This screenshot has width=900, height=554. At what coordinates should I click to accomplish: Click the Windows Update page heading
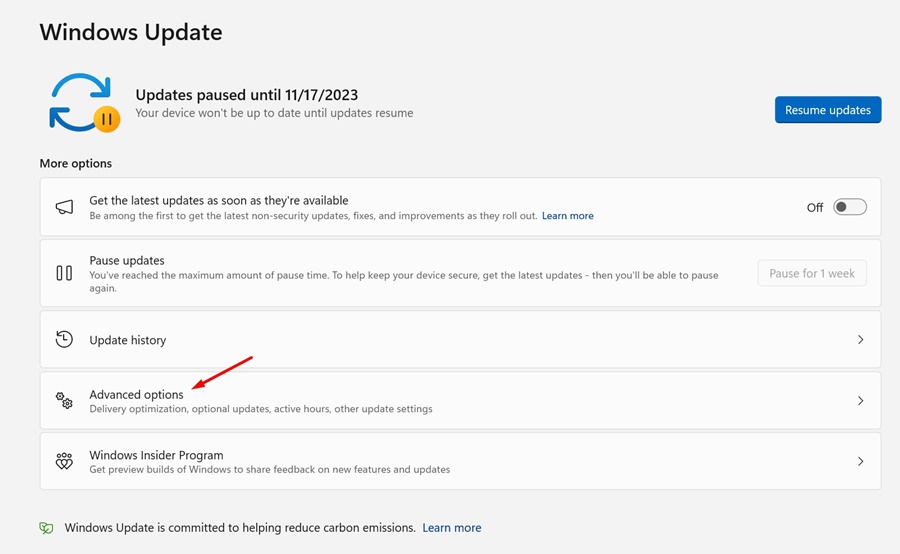(x=131, y=32)
